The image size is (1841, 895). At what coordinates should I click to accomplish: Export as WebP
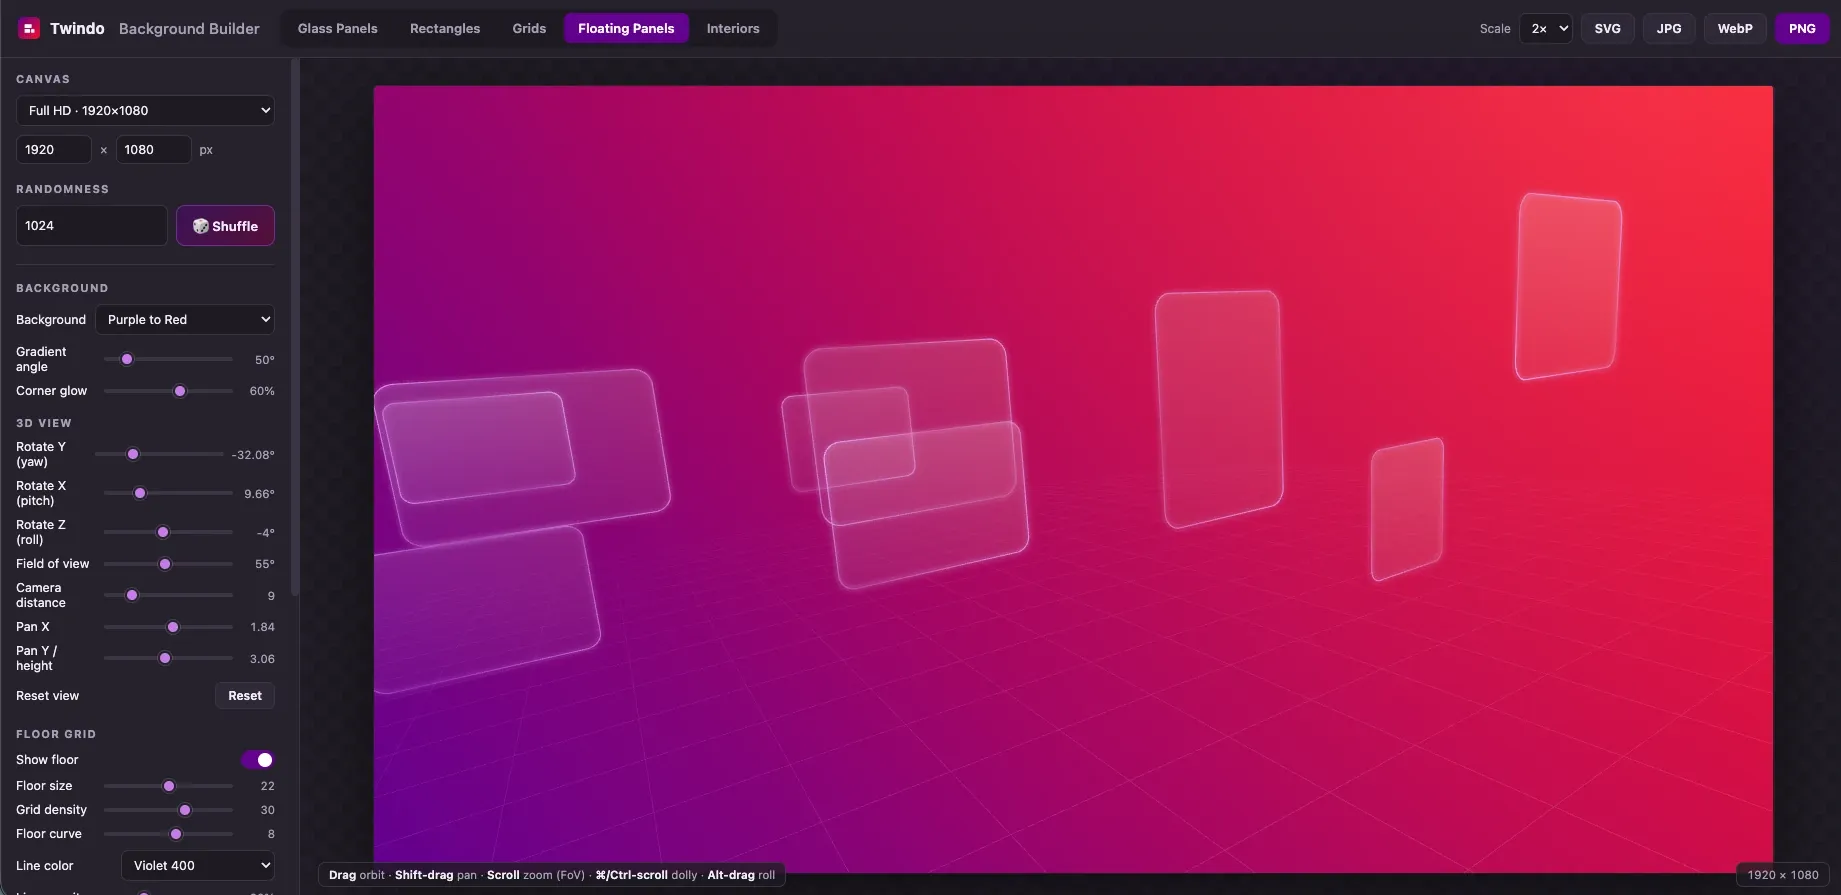point(1735,28)
